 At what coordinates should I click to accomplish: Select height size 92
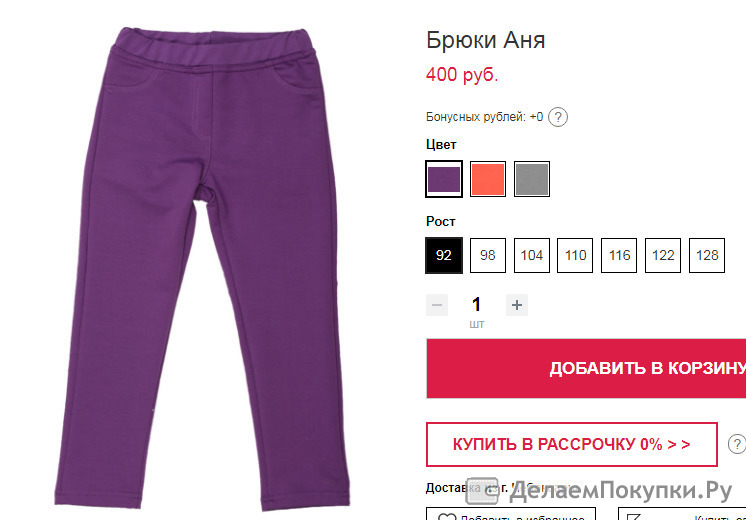[x=444, y=255]
